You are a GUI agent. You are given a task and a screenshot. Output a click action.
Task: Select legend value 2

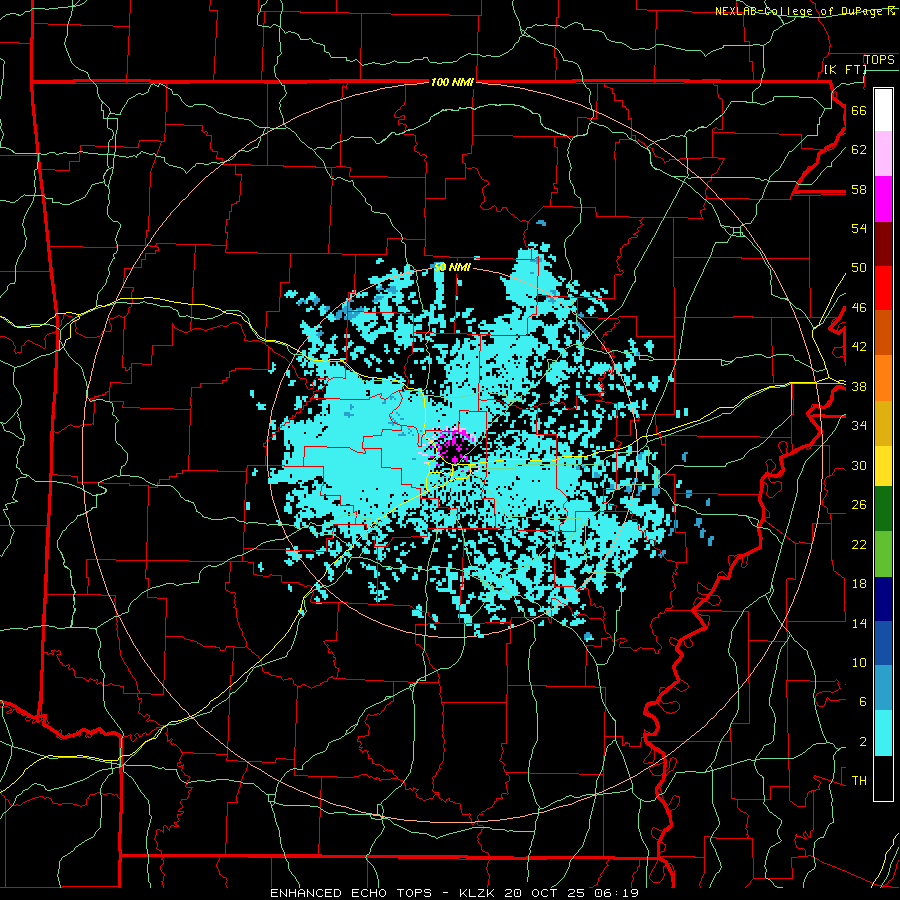[862, 742]
